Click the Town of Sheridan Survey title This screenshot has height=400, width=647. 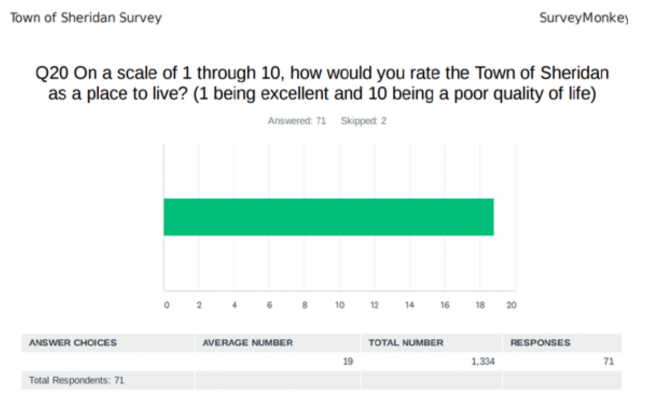(x=86, y=18)
